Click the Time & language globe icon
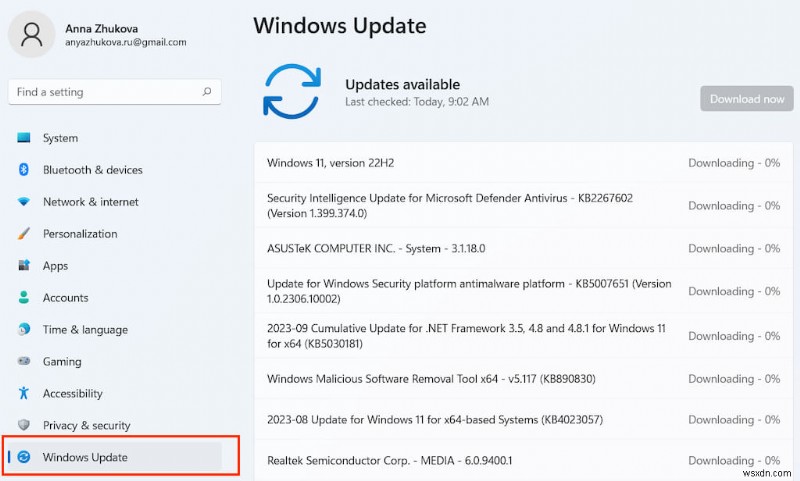The width and height of the screenshot is (800, 481). [x=23, y=330]
